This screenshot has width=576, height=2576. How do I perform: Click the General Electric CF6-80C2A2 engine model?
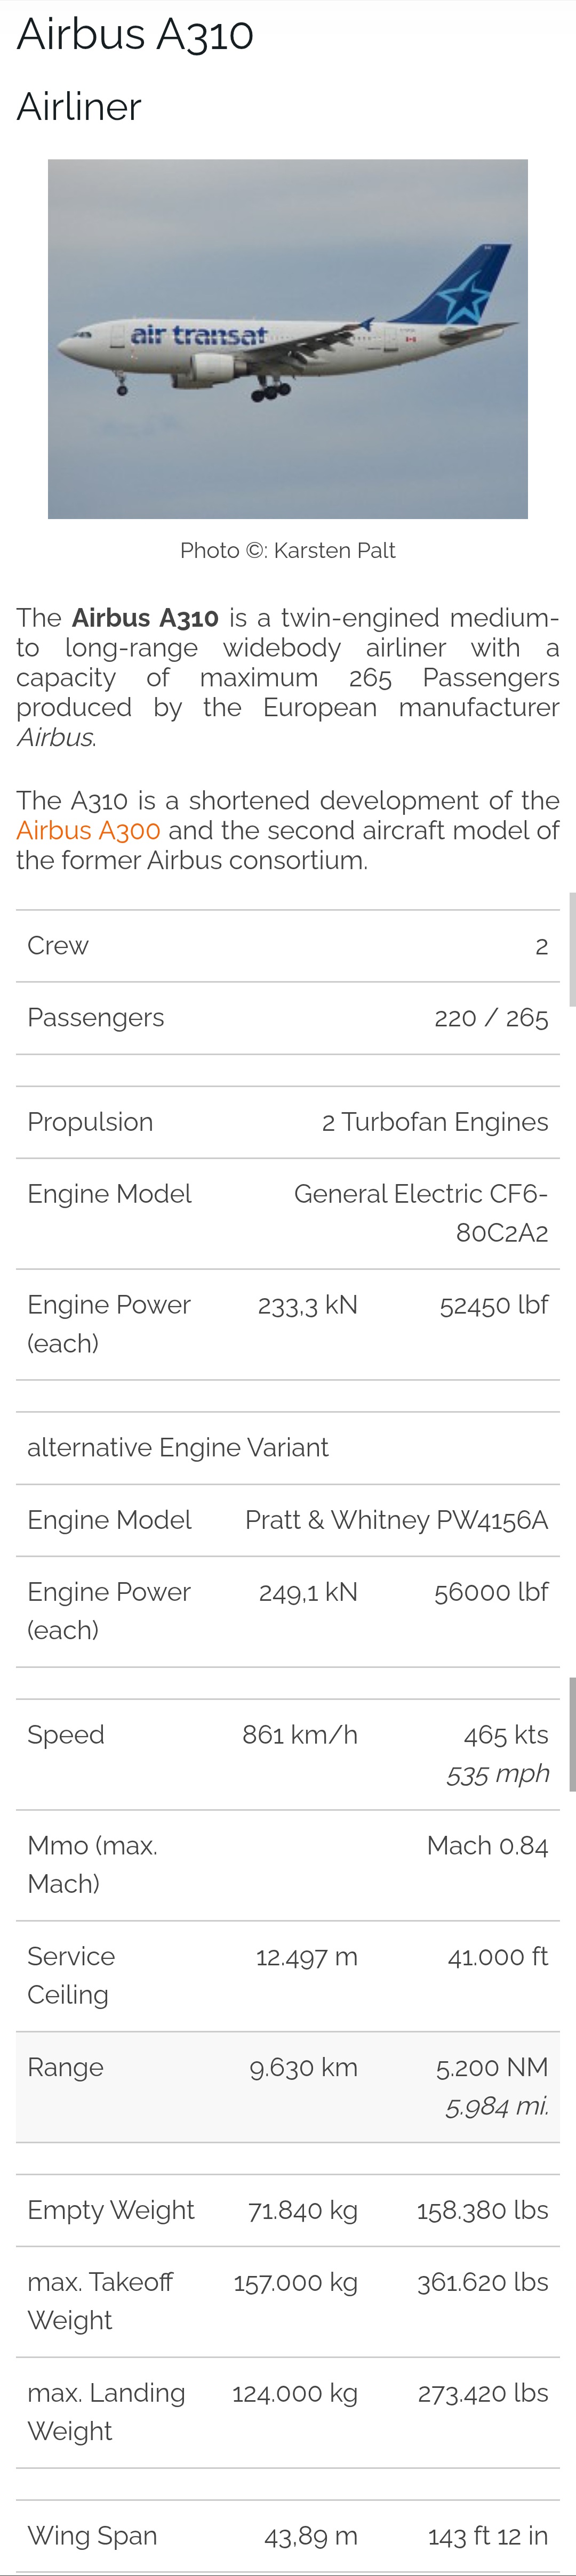coord(420,1213)
